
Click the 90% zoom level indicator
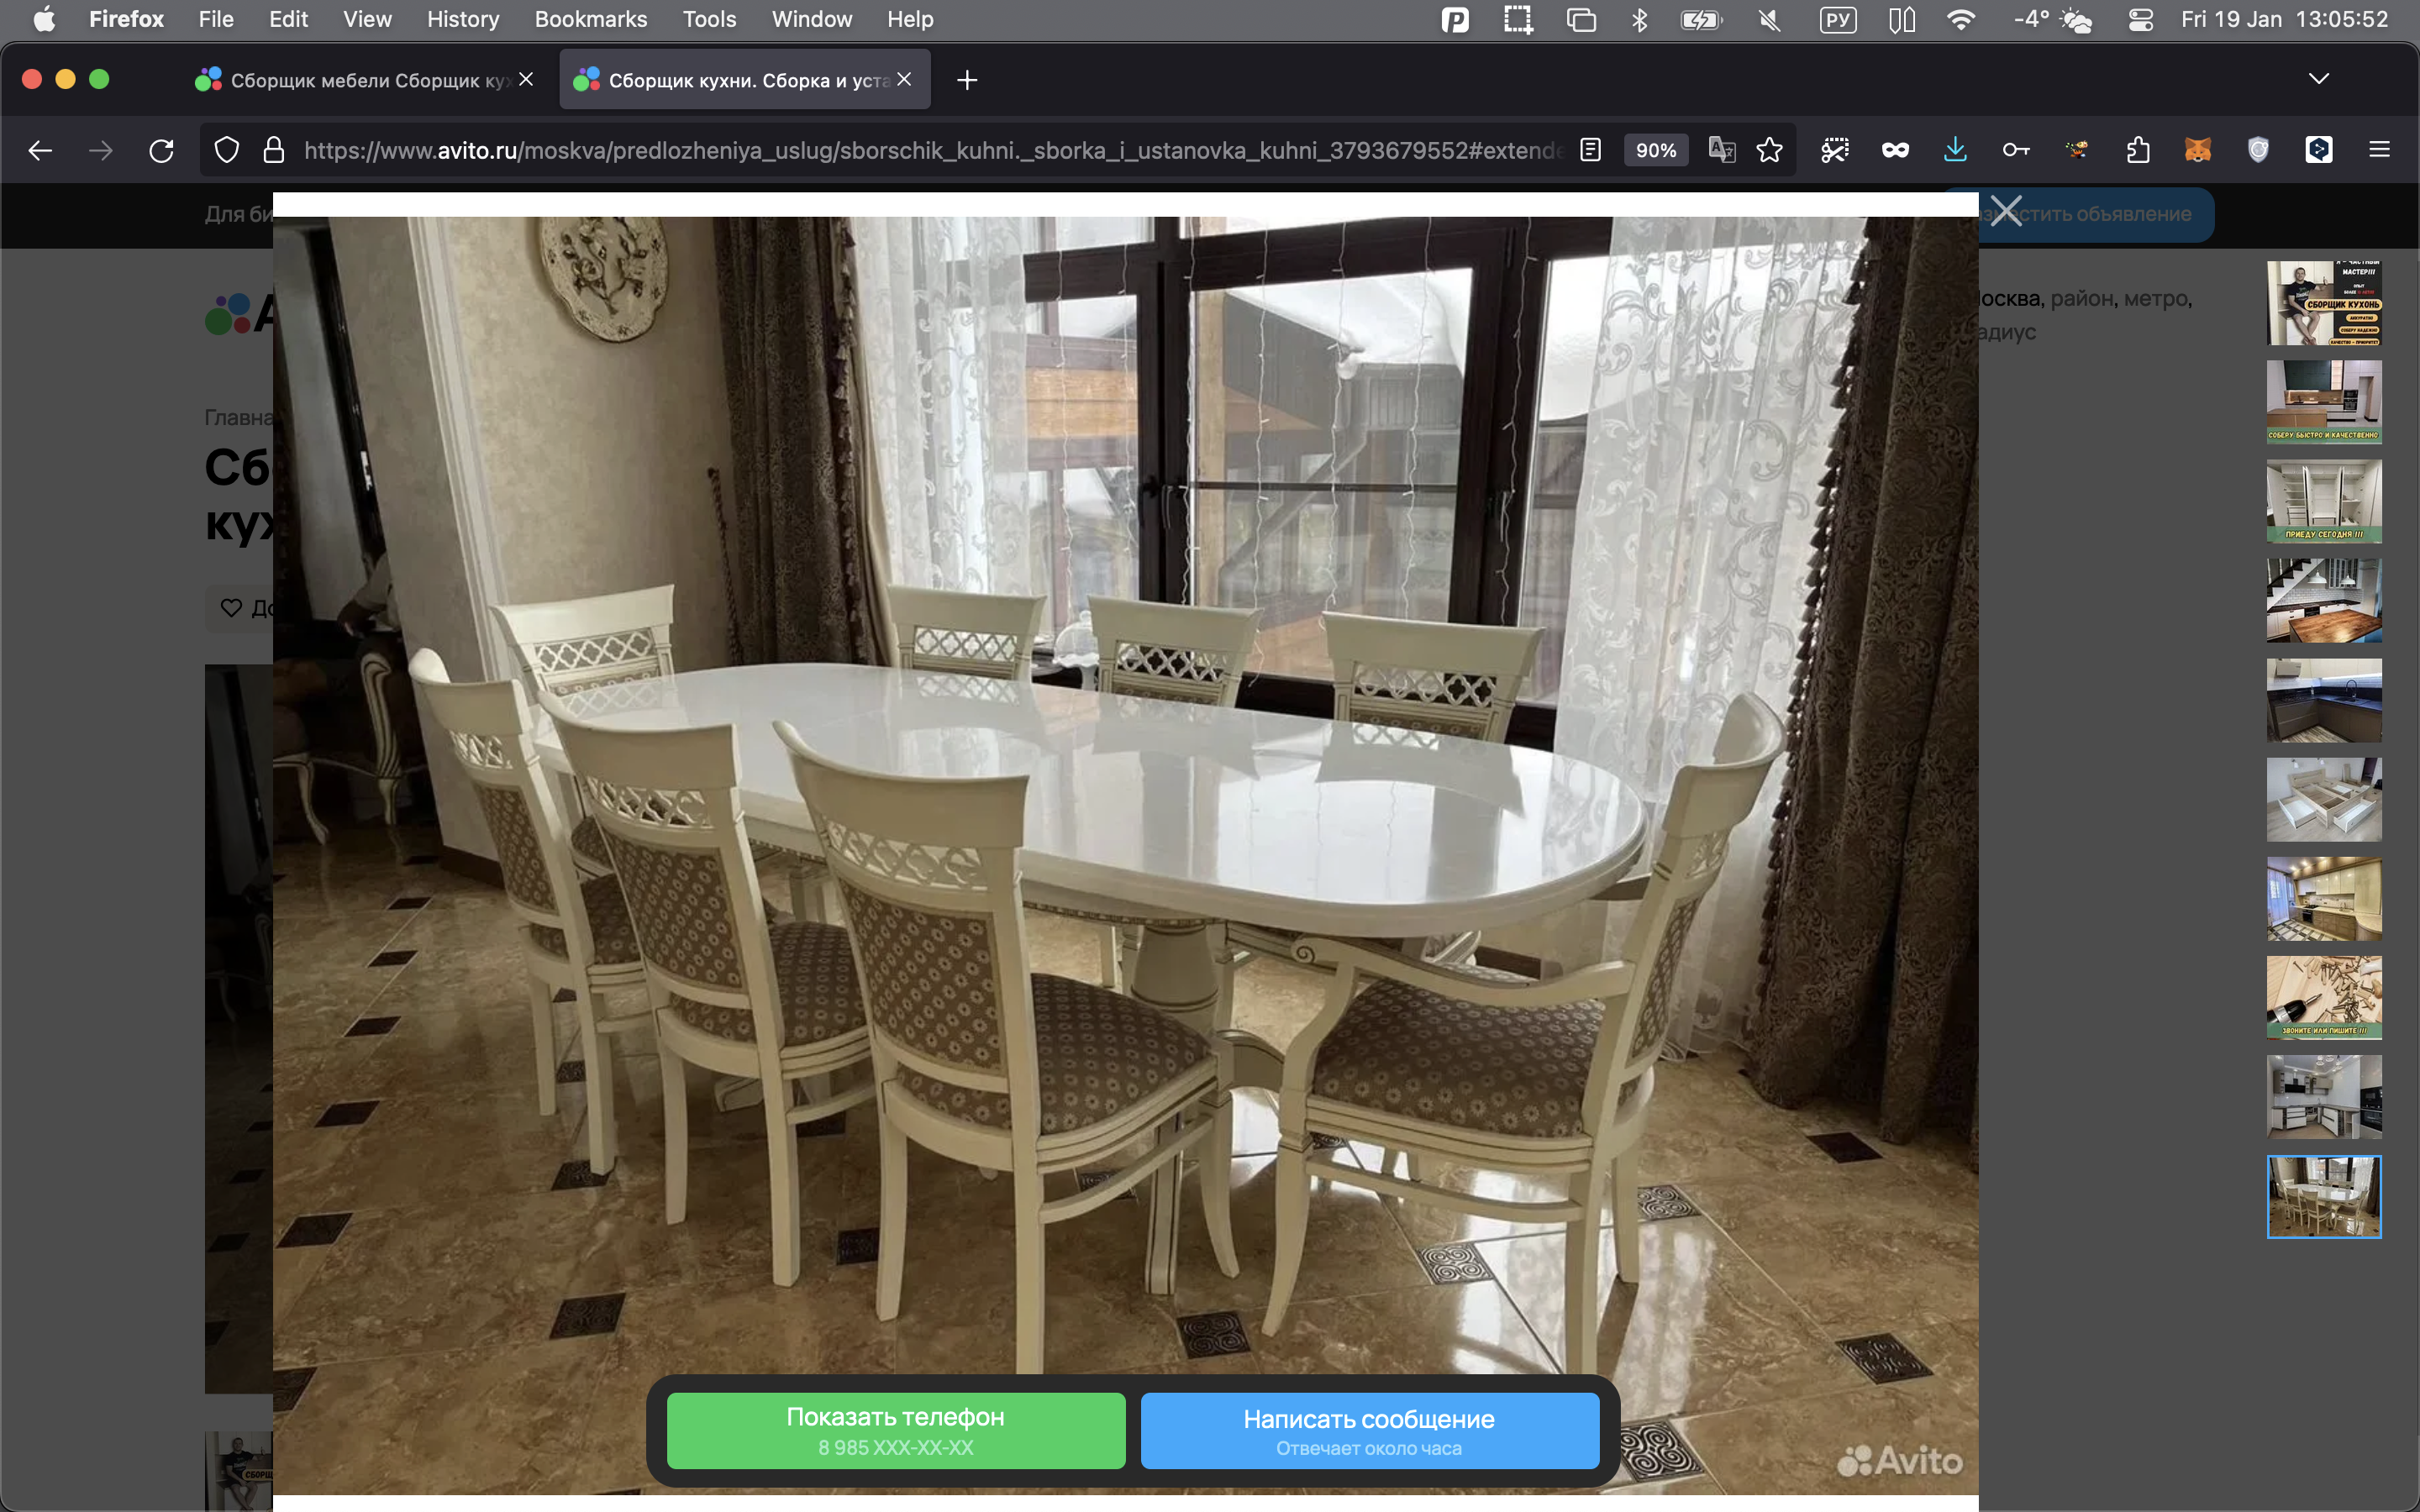tap(1655, 151)
